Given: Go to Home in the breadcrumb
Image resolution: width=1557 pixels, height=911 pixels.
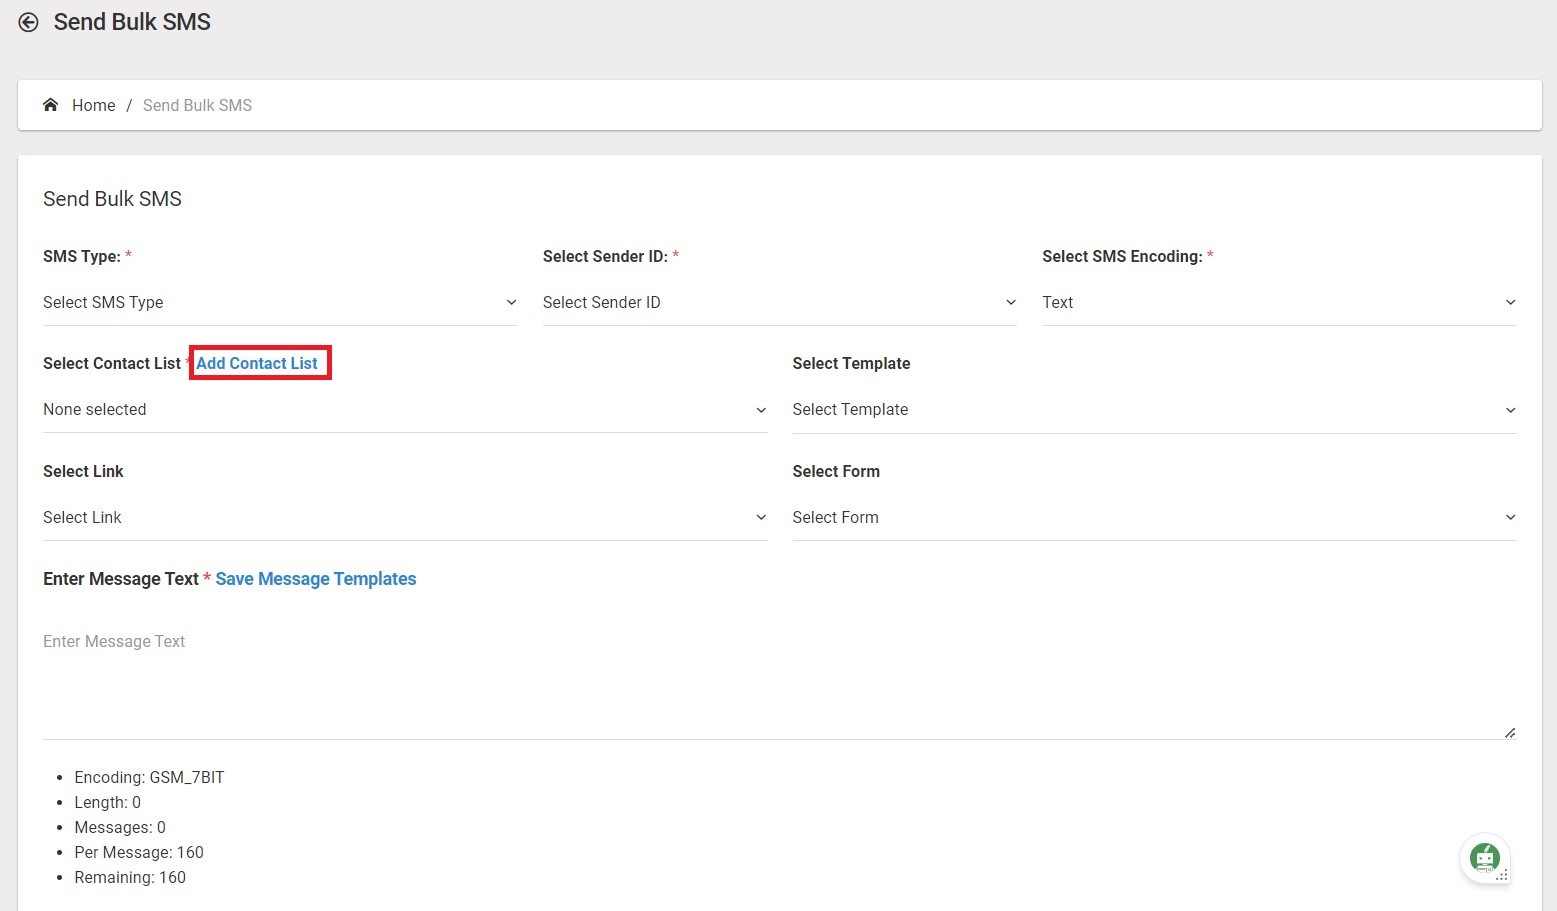Looking at the screenshot, I should 93,106.
